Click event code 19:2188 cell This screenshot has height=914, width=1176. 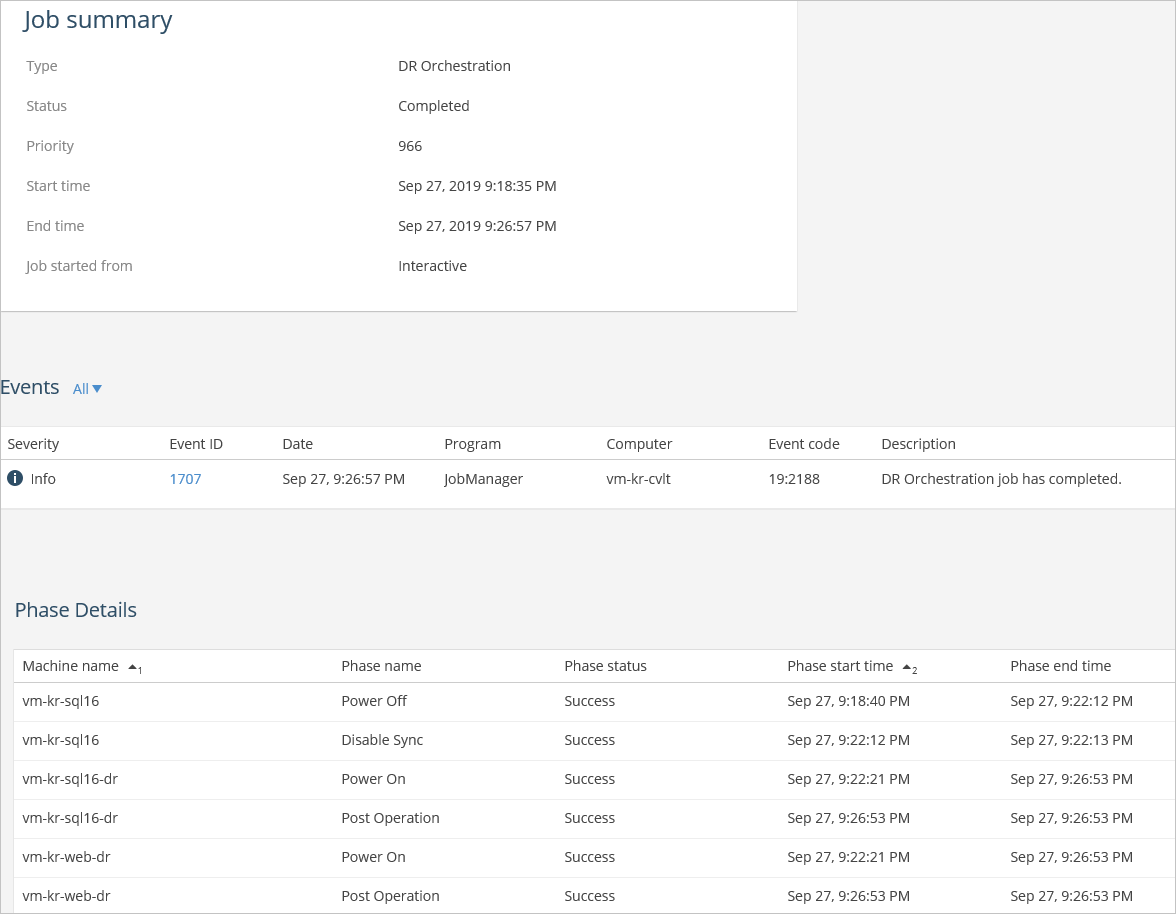[x=794, y=479]
